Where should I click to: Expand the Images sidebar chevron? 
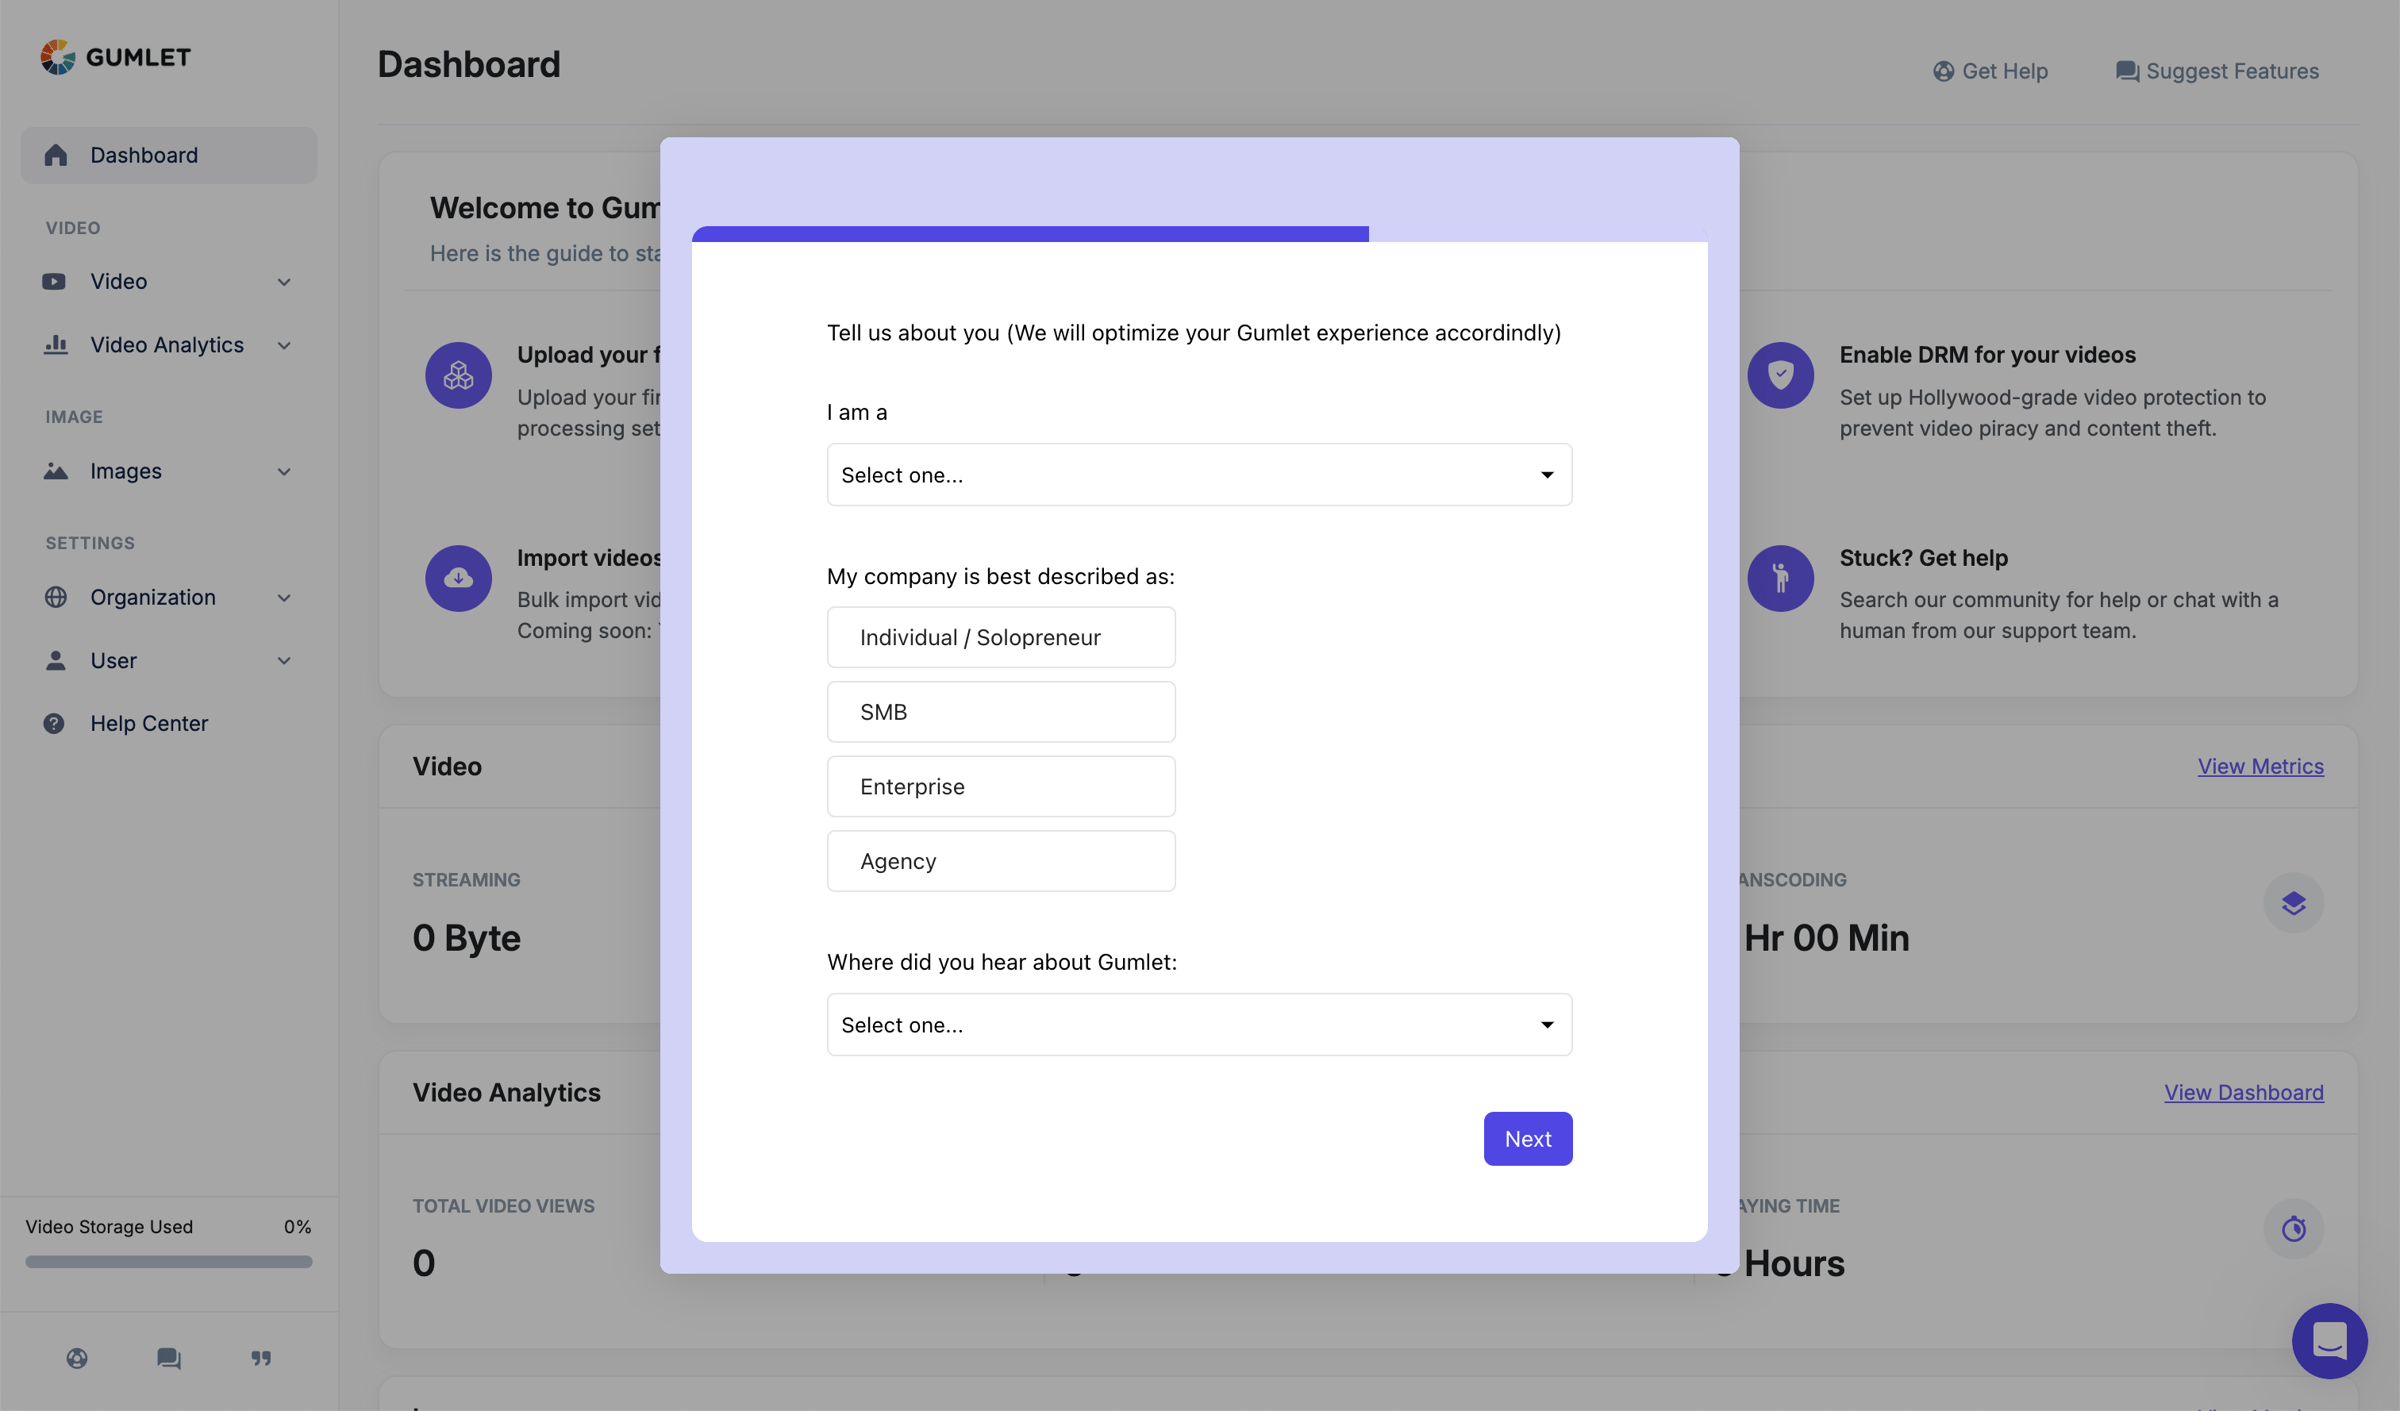pos(284,471)
